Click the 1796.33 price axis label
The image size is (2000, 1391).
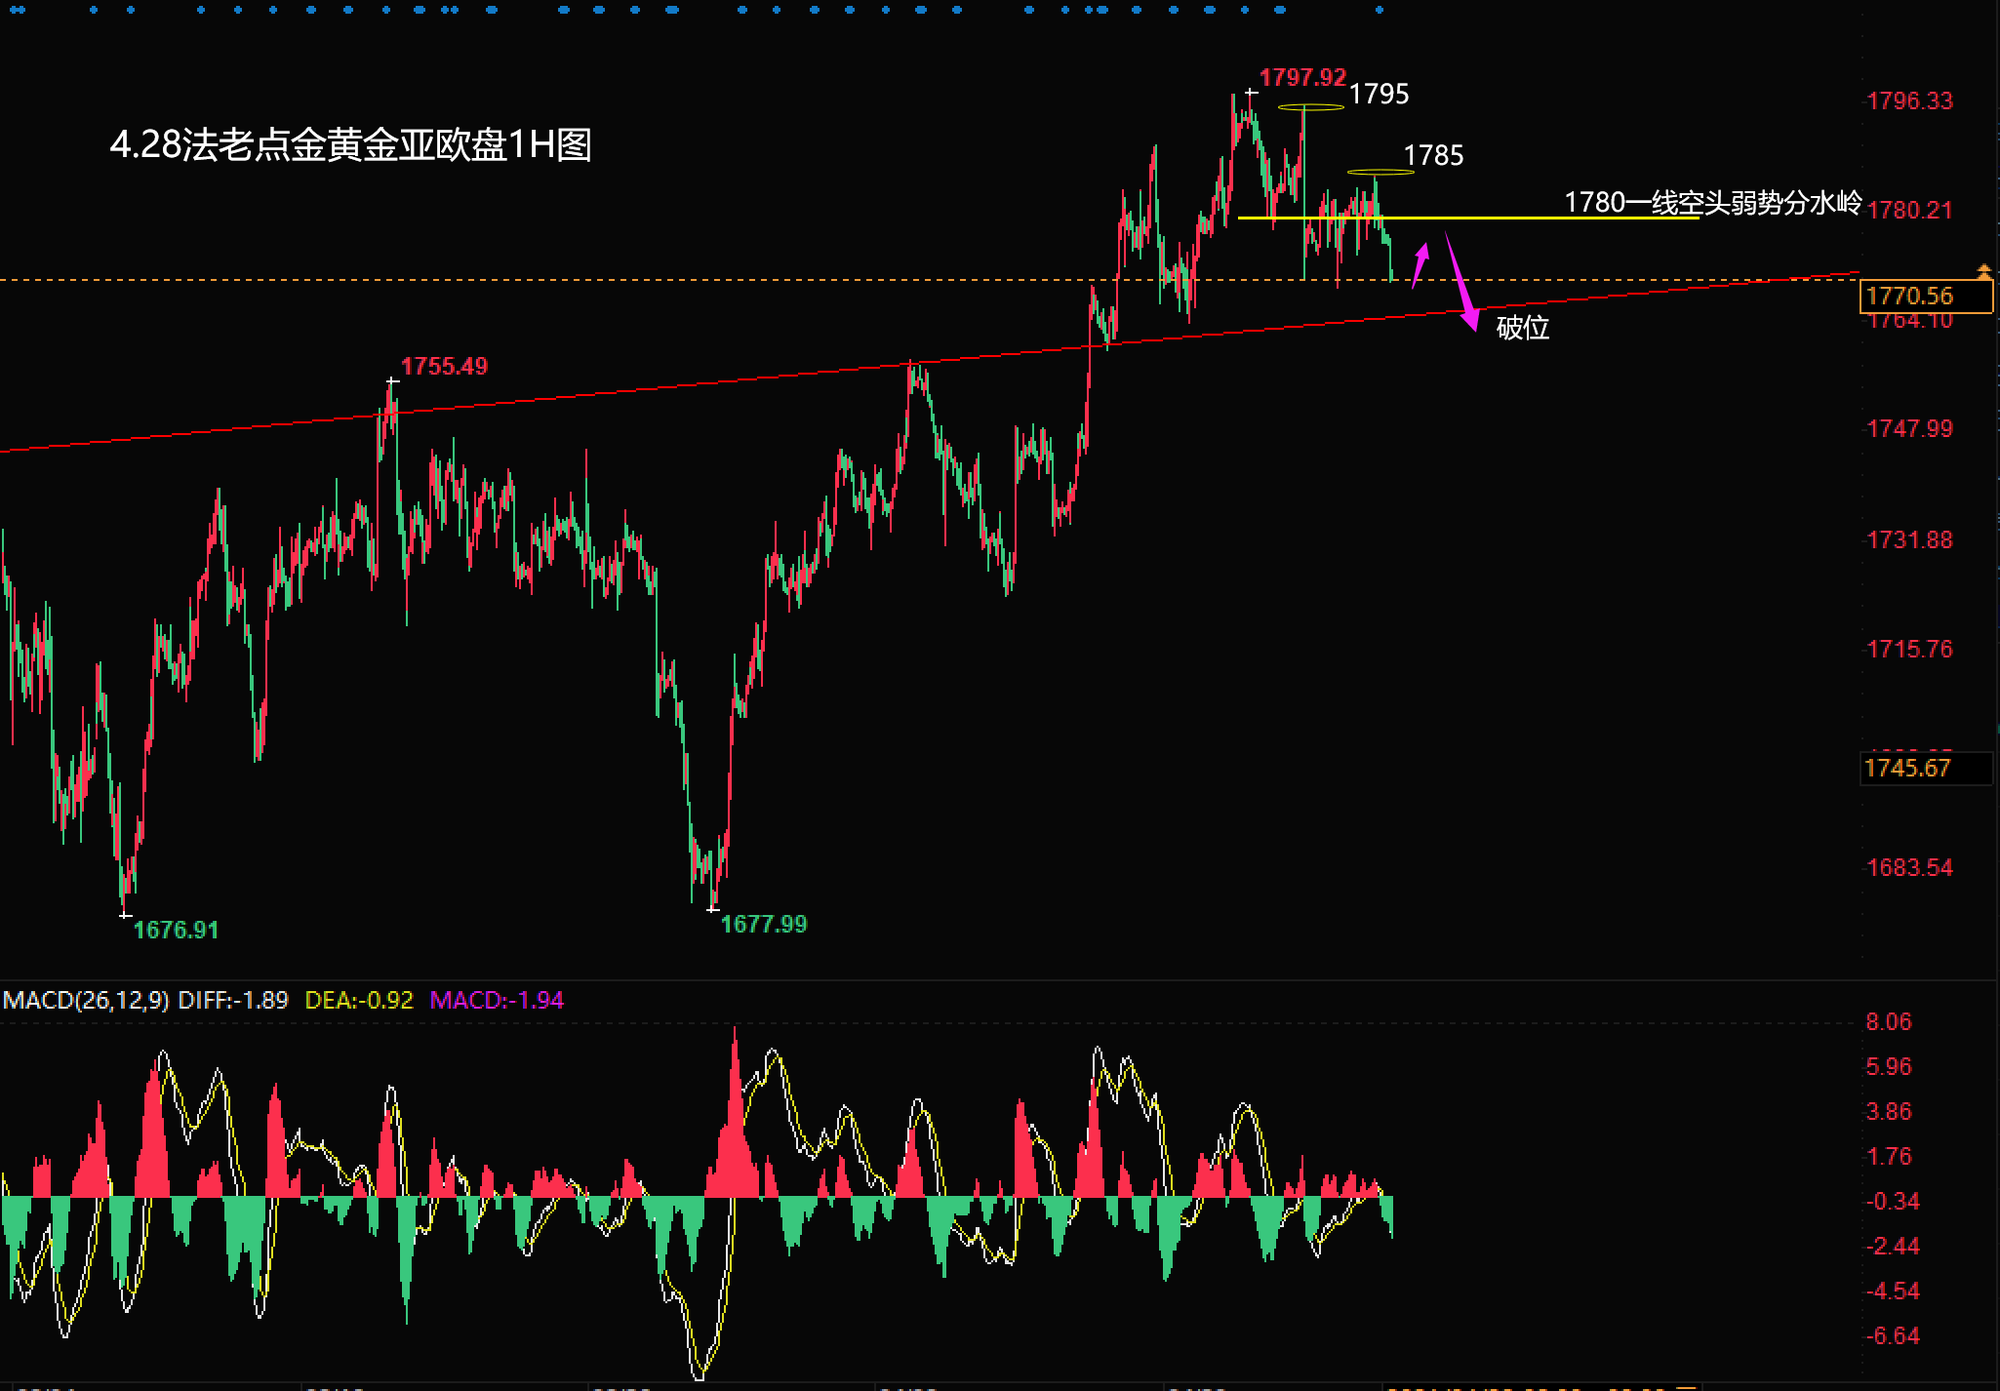(x=1909, y=101)
